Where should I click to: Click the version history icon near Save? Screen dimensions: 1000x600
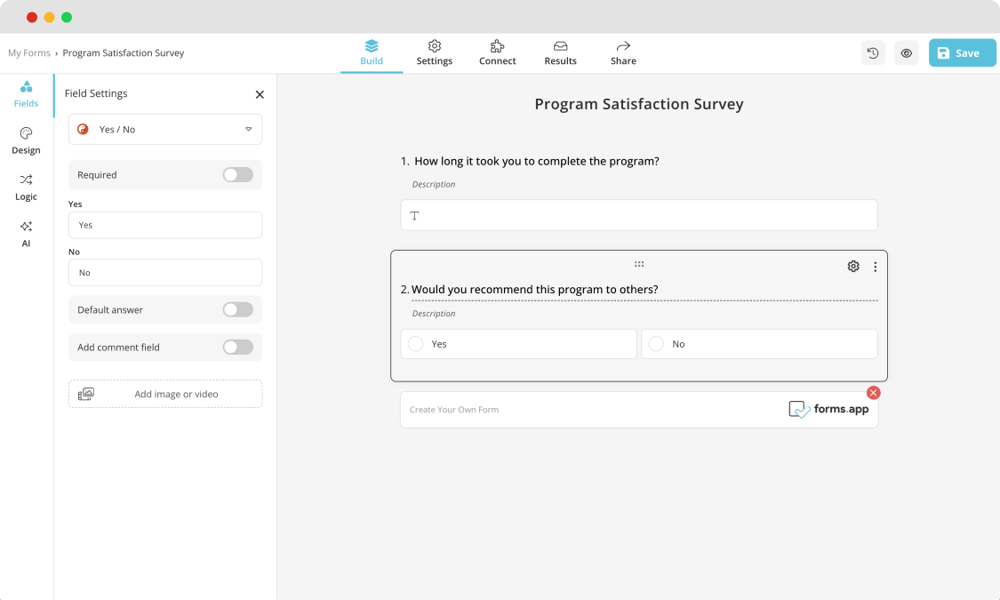tap(872, 52)
